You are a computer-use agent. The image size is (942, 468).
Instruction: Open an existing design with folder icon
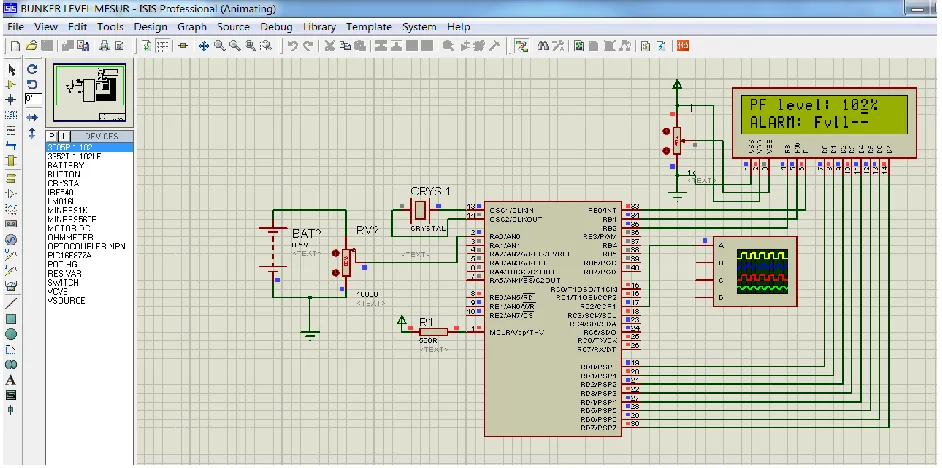[x=31, y=46]
